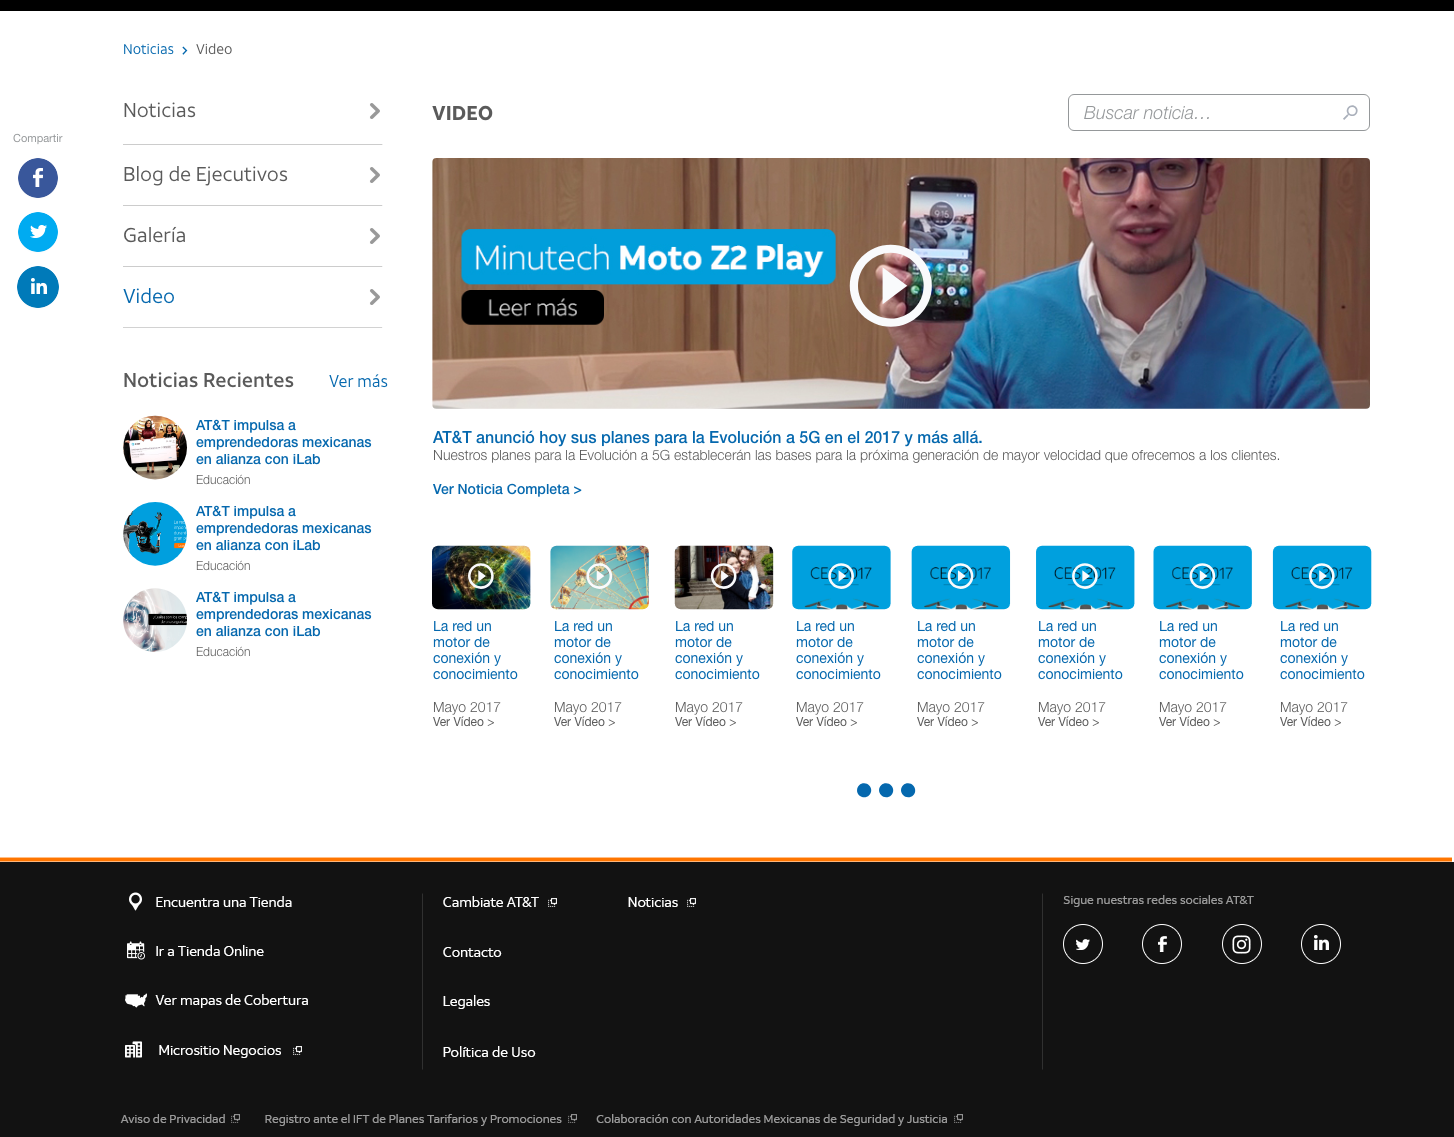Image resolution: width=1454 pixels, height=1137 pixels.
Task: Play the Minutech Moto Z2 Play video
Action: pos(890,285)
